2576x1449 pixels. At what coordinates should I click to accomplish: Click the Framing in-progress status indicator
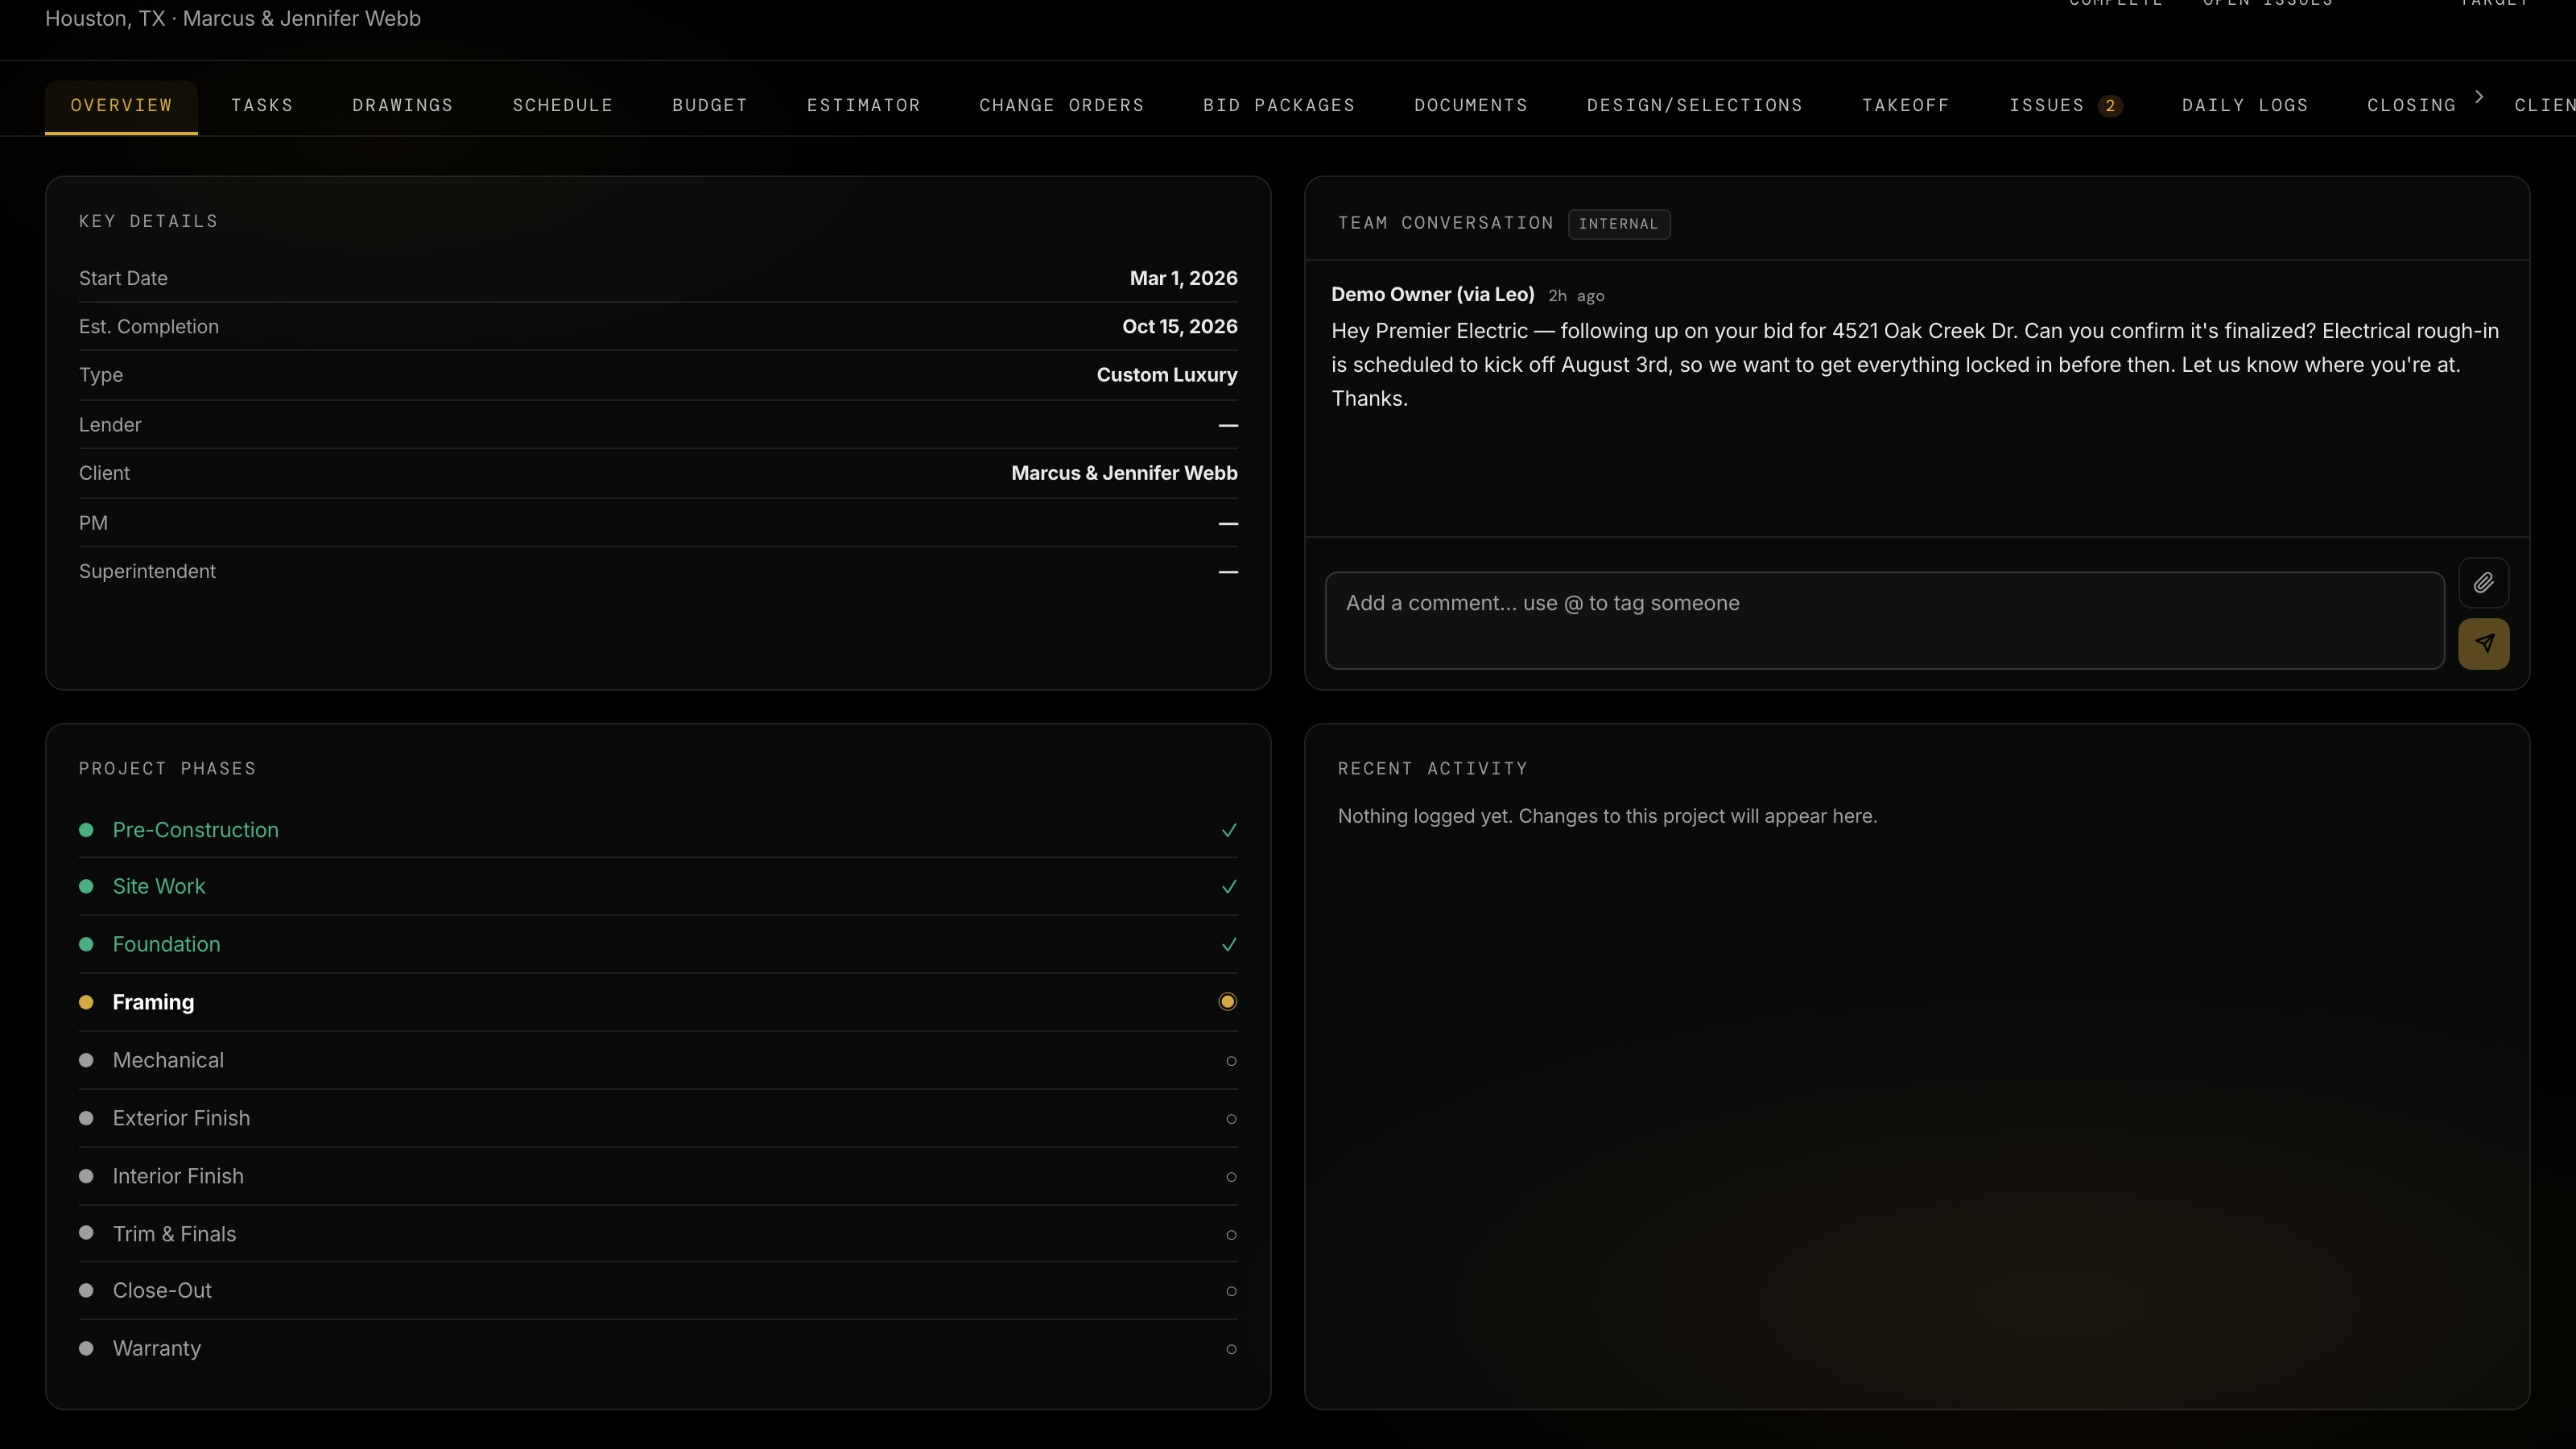click(x=1228, y=1002)
